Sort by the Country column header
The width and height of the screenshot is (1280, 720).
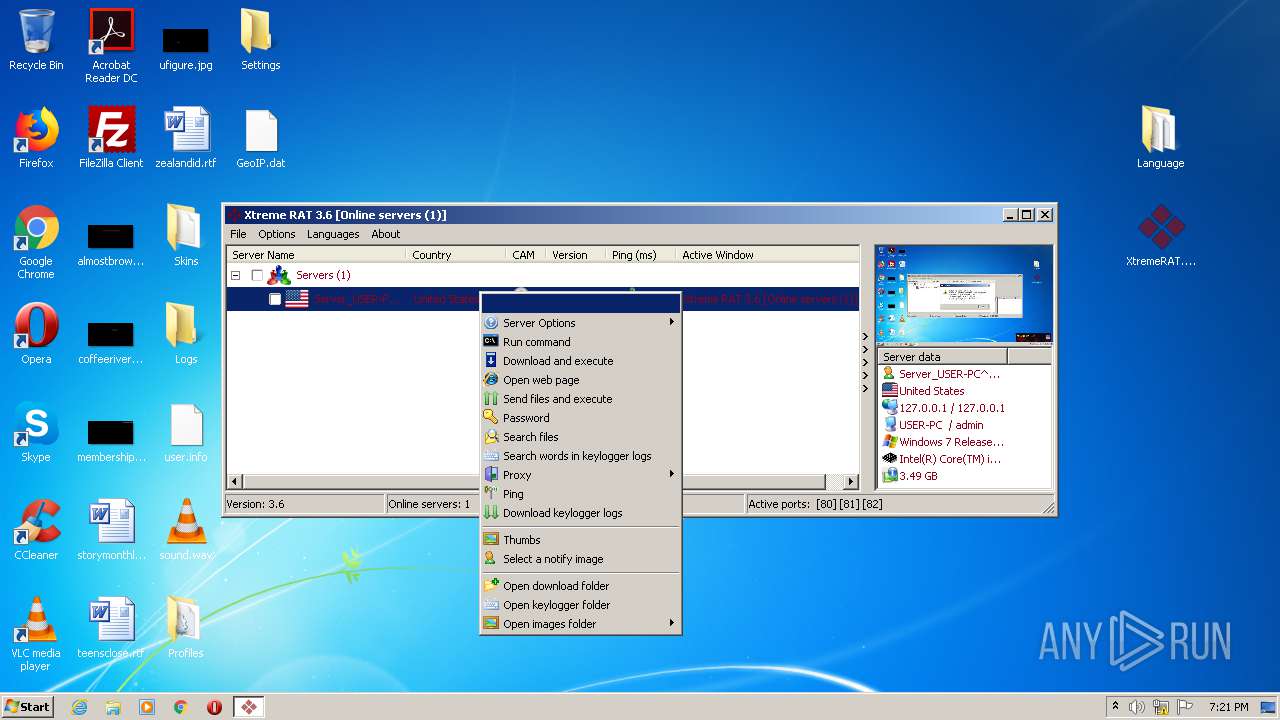[x=456, y=255]
